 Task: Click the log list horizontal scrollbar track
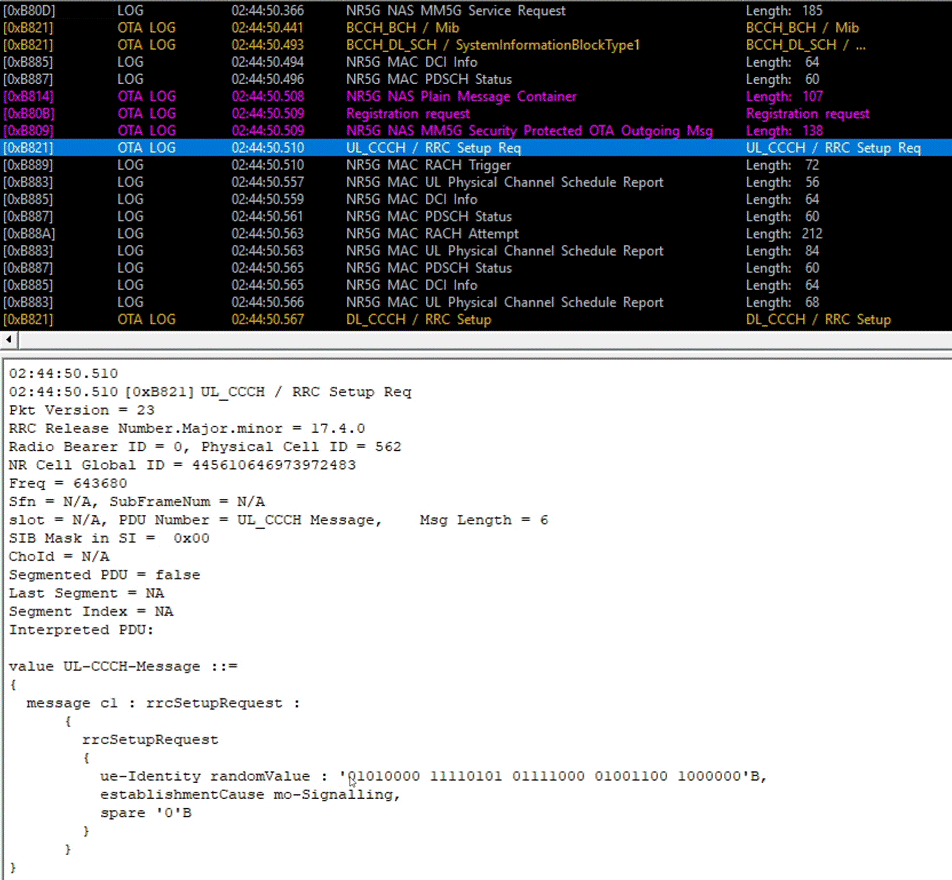point(484,340)
